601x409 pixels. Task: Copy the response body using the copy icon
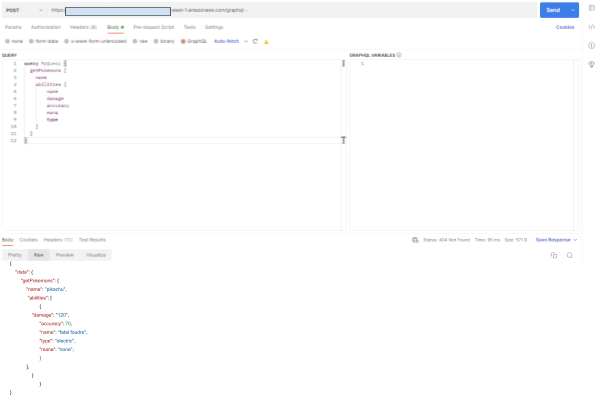pyautogui.click(x=553, y=255)
